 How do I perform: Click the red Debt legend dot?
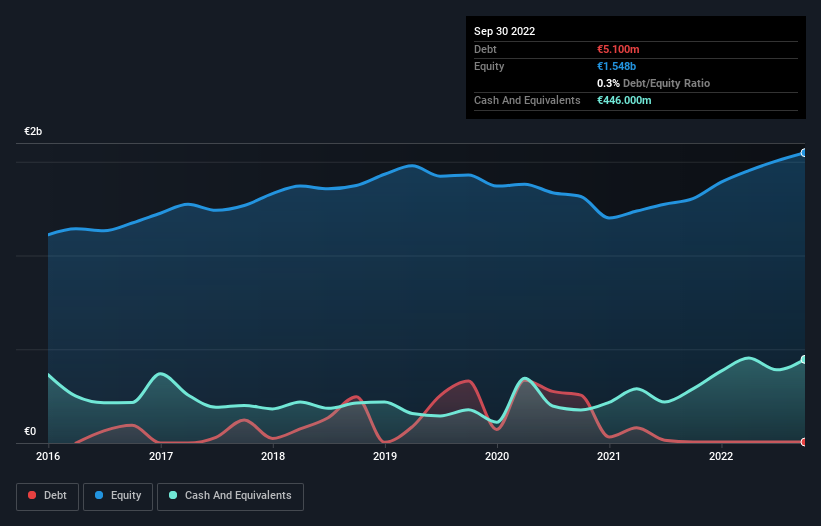click(32, 495)
